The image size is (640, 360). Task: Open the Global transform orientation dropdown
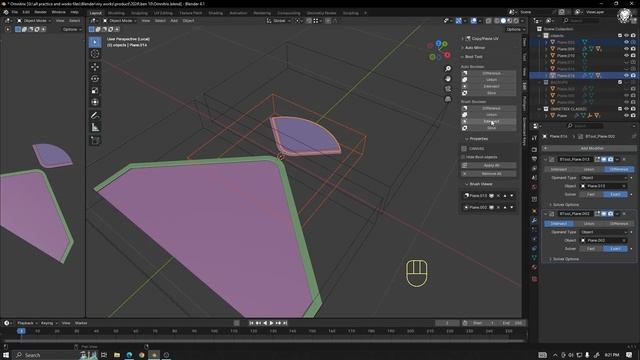(279, 21)
